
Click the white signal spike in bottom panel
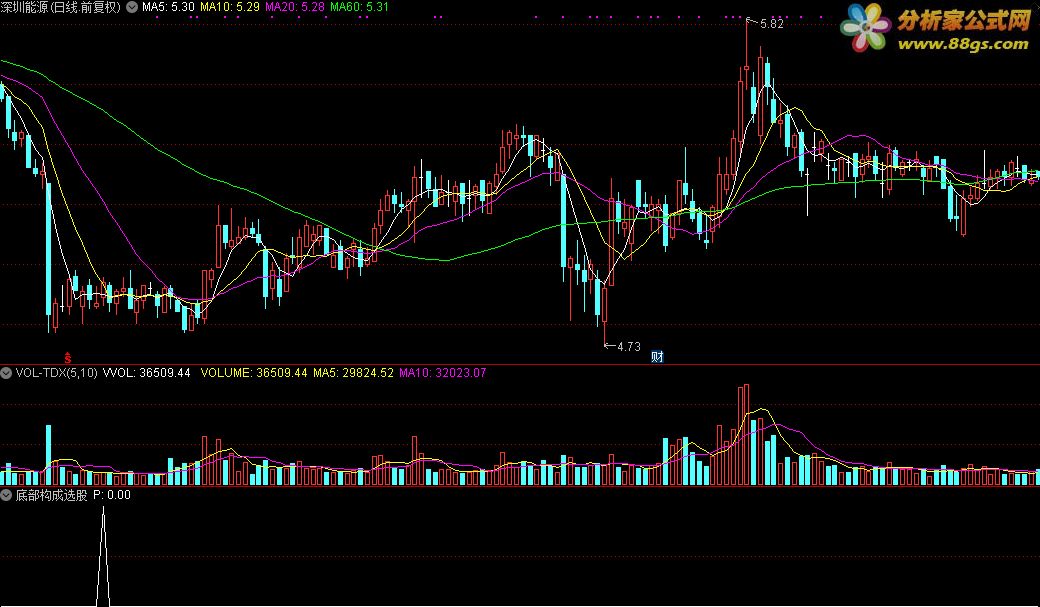103,556
